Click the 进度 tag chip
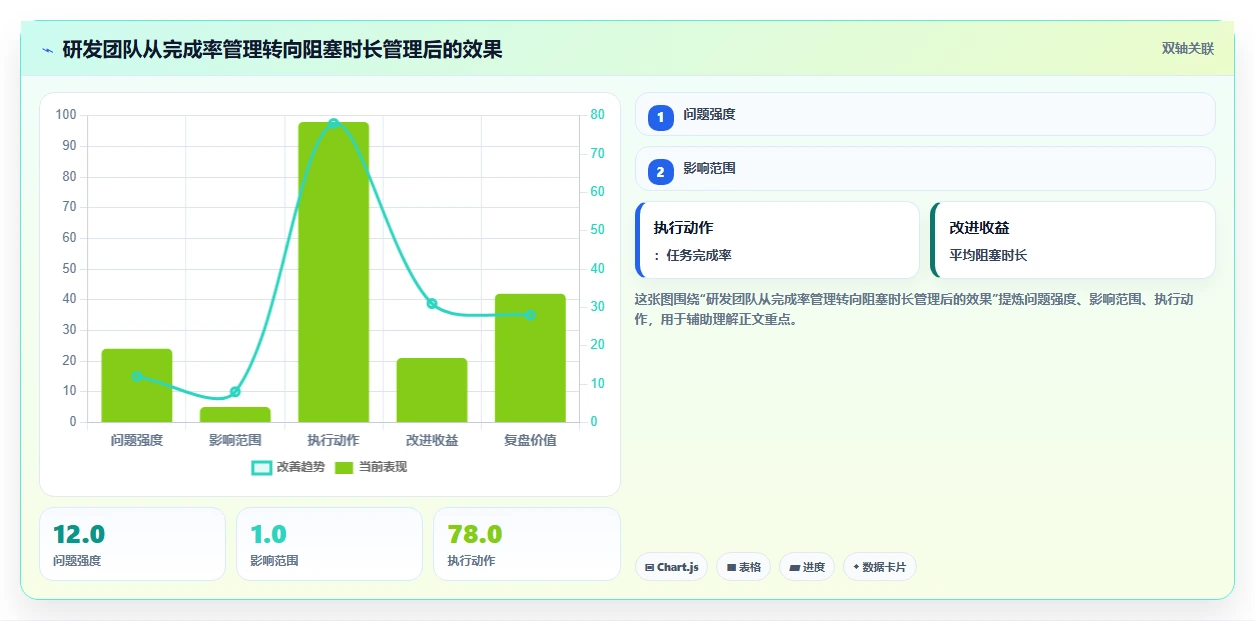Image resolution: width=1255 pixels, height=621 pixels. (x=807, y=567)
